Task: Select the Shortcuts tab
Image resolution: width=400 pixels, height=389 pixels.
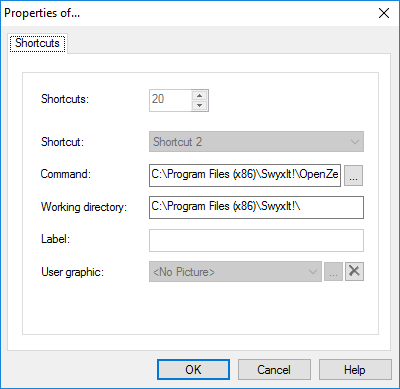Action: (37, 43)
